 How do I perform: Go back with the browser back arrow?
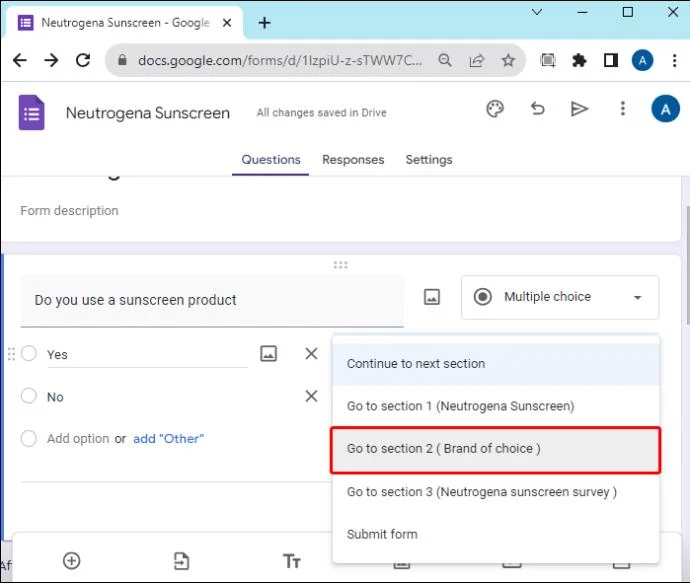point(20,60)
